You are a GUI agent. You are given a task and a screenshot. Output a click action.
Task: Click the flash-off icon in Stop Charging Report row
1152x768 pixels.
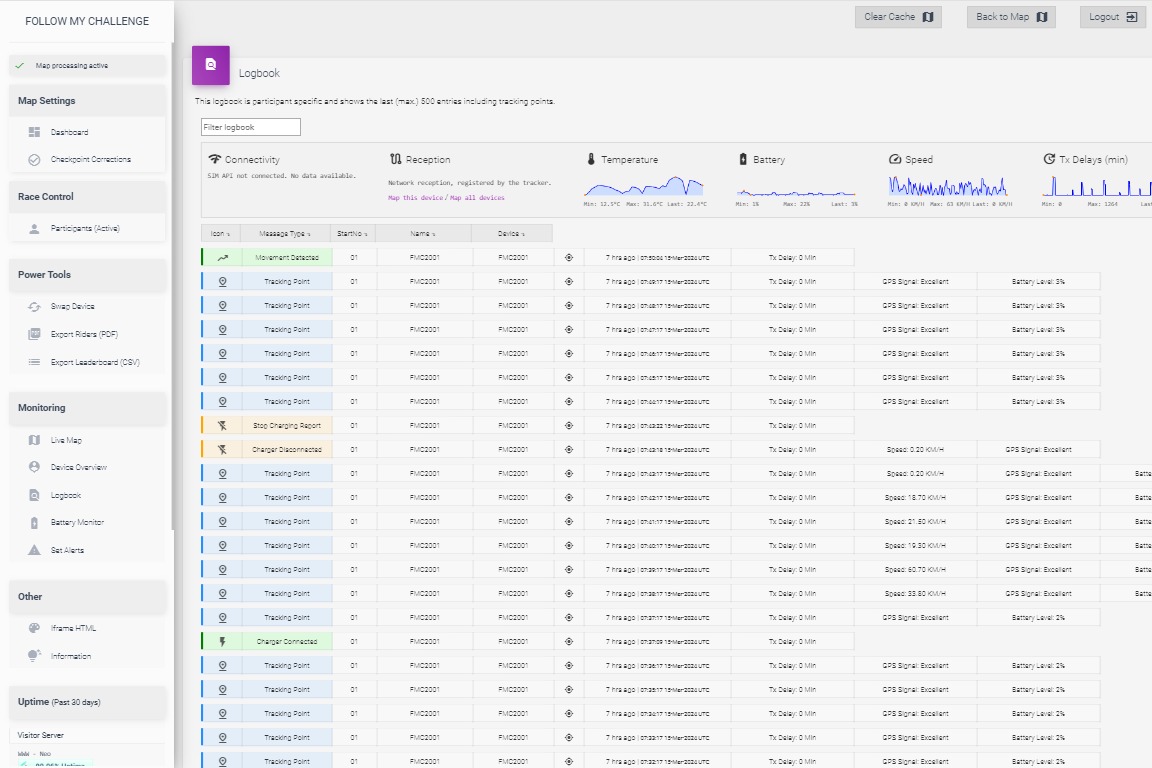223,426
